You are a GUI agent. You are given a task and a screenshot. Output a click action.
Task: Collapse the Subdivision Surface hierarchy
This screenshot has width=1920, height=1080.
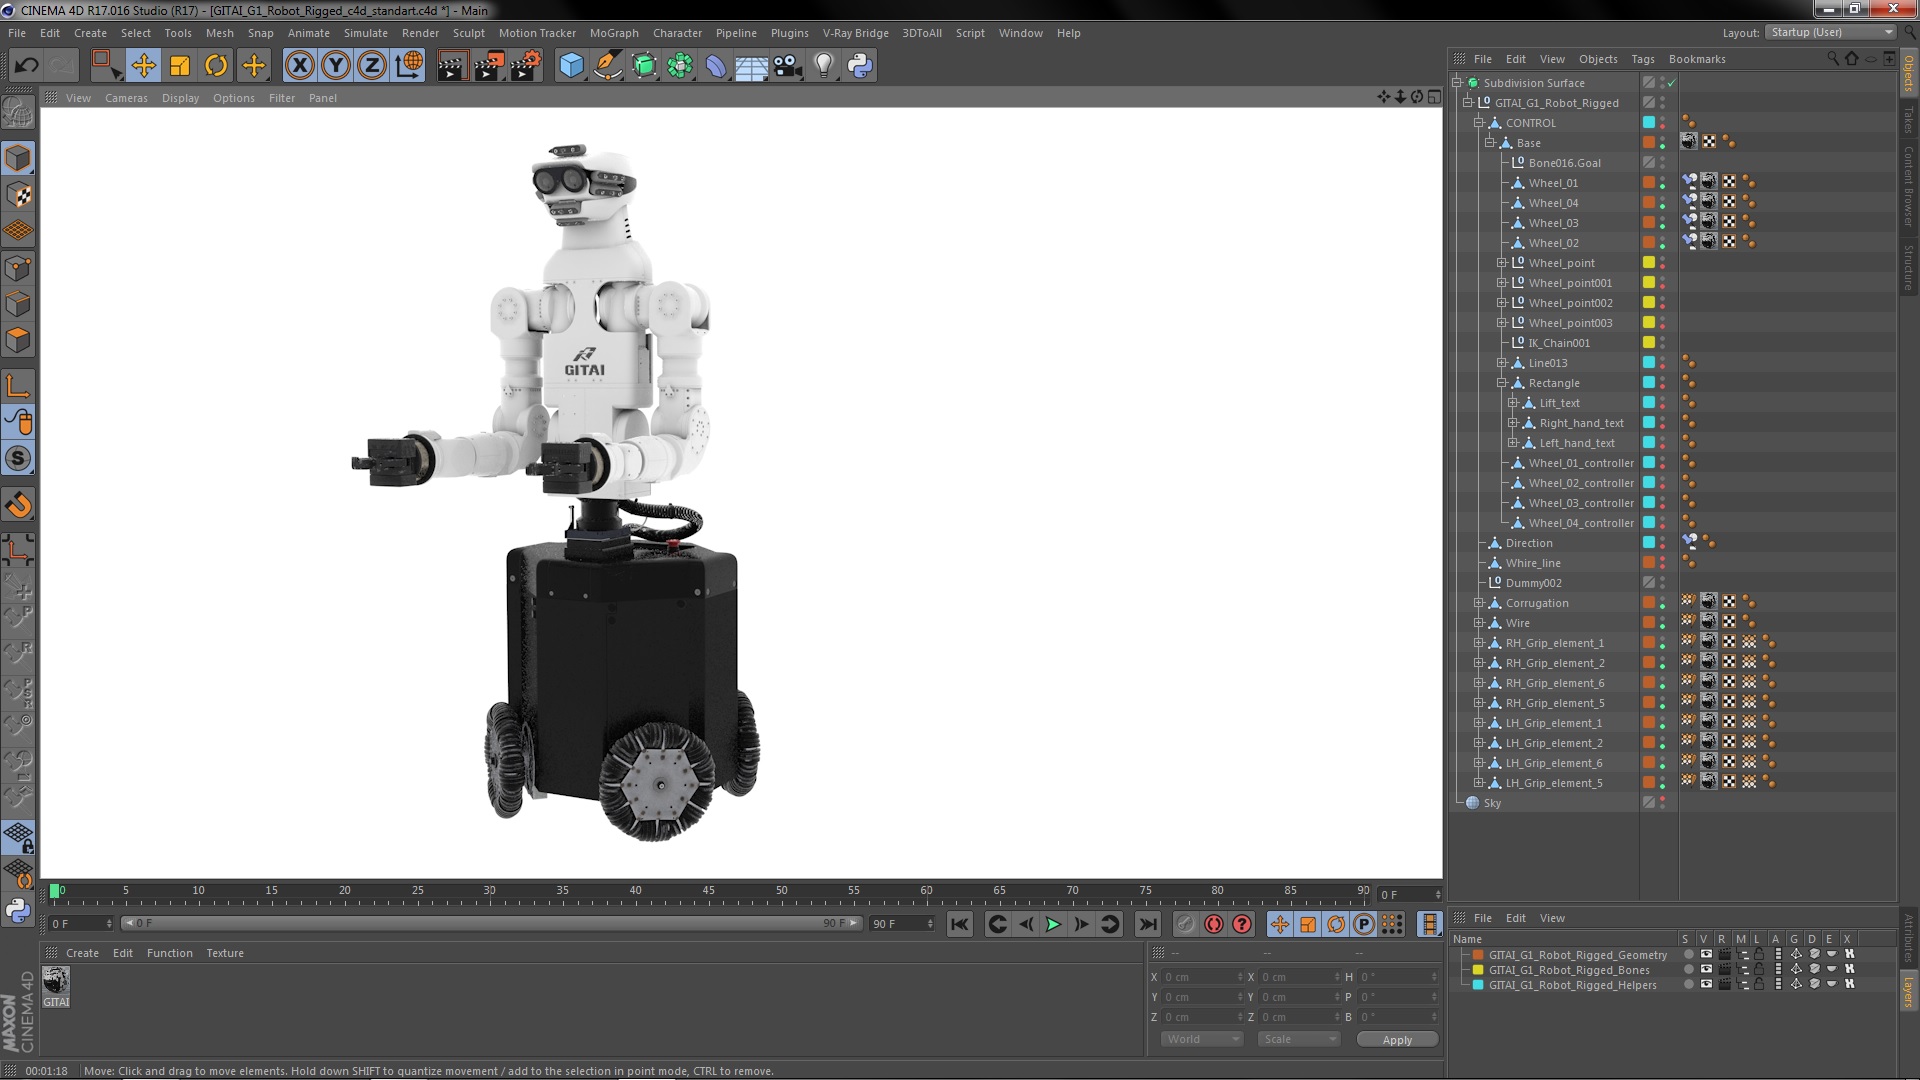[1458, 83]
